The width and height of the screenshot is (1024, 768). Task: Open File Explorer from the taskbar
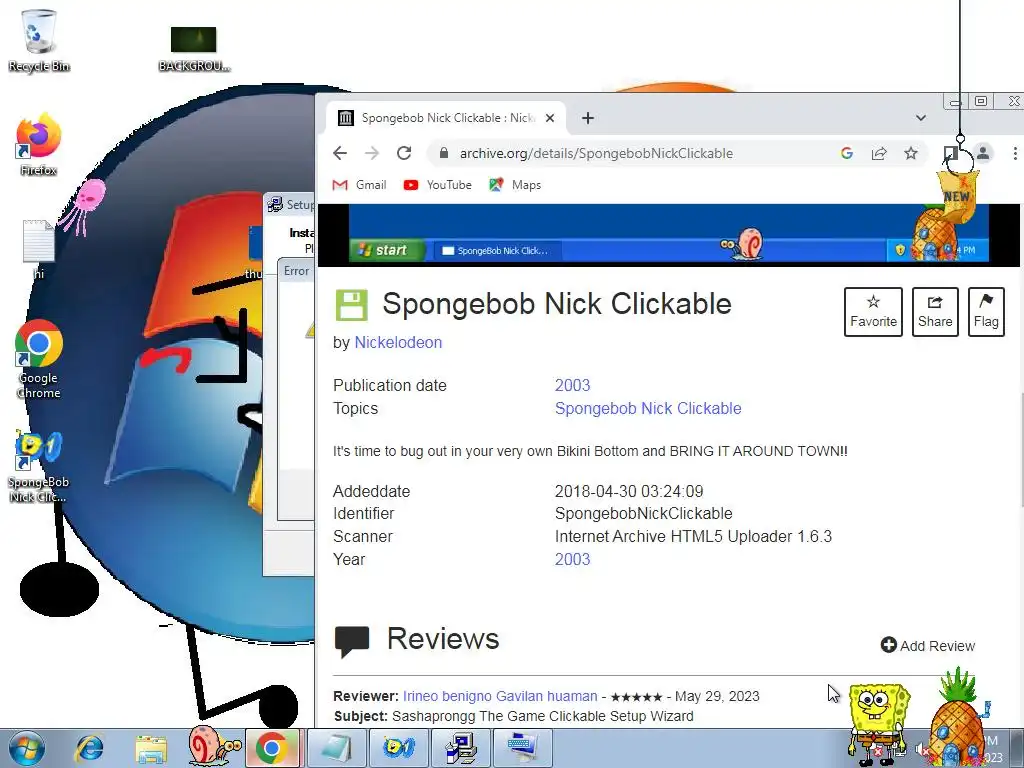click(150, 748)
